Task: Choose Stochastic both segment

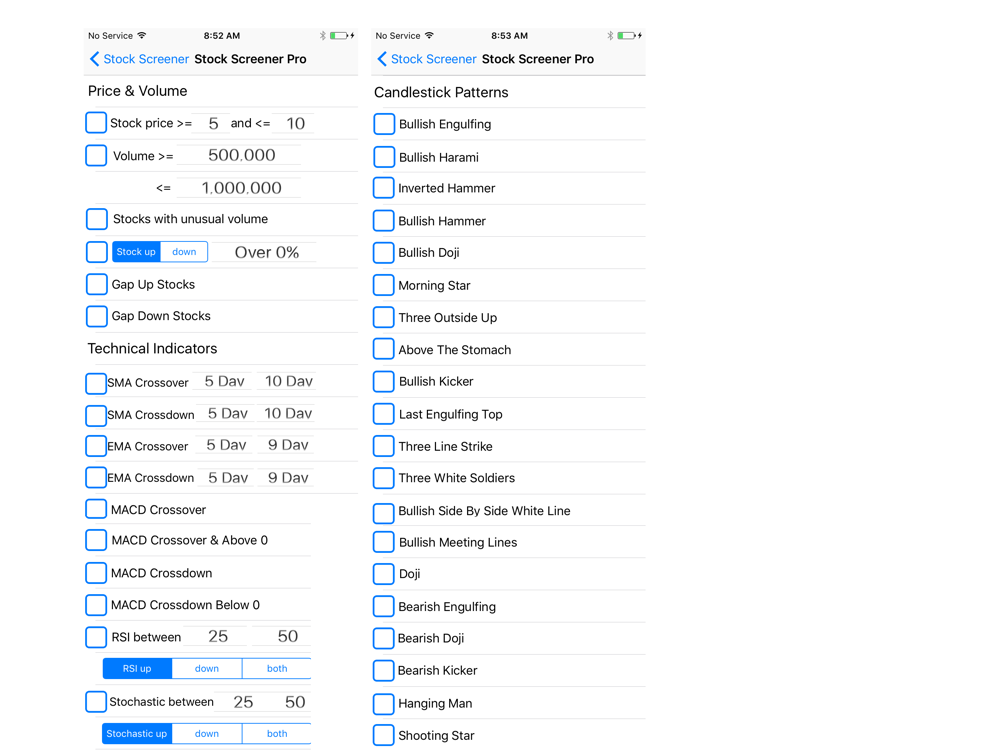Action: [x=277, y=733]
